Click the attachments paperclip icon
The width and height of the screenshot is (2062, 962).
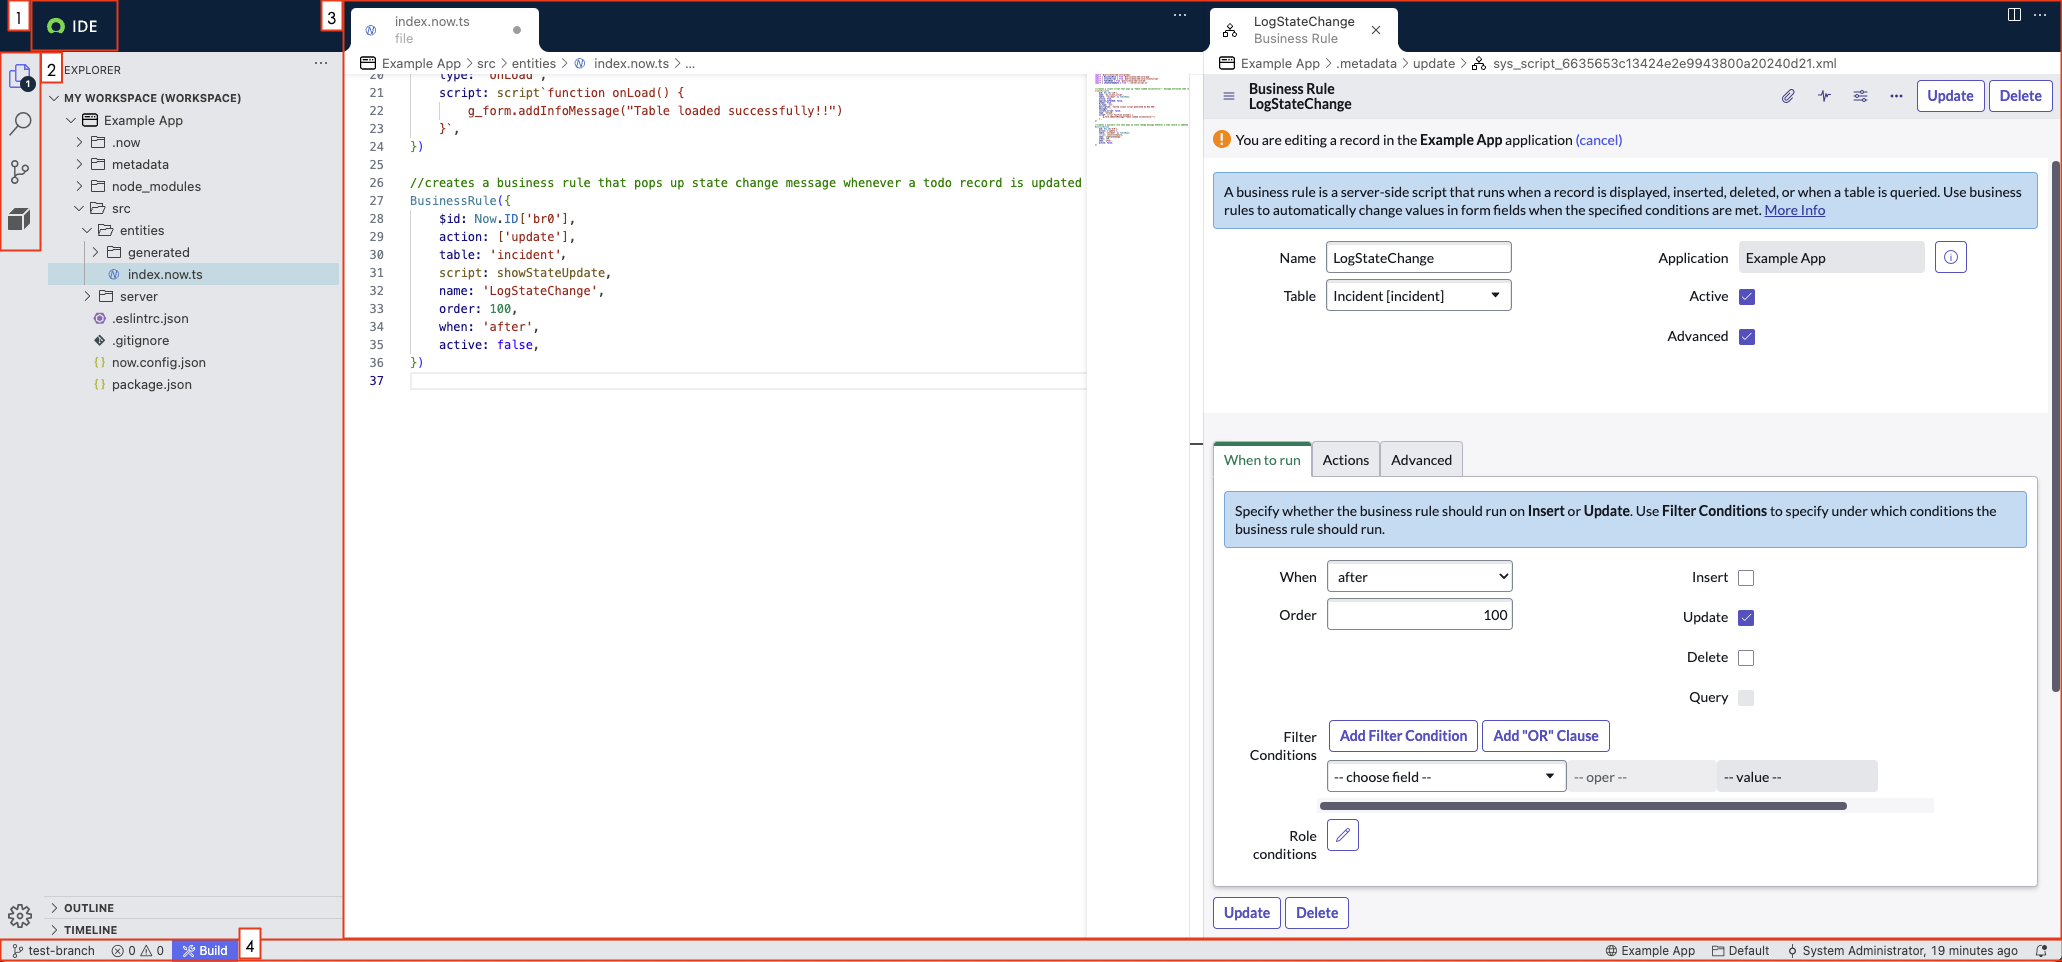1788,96
